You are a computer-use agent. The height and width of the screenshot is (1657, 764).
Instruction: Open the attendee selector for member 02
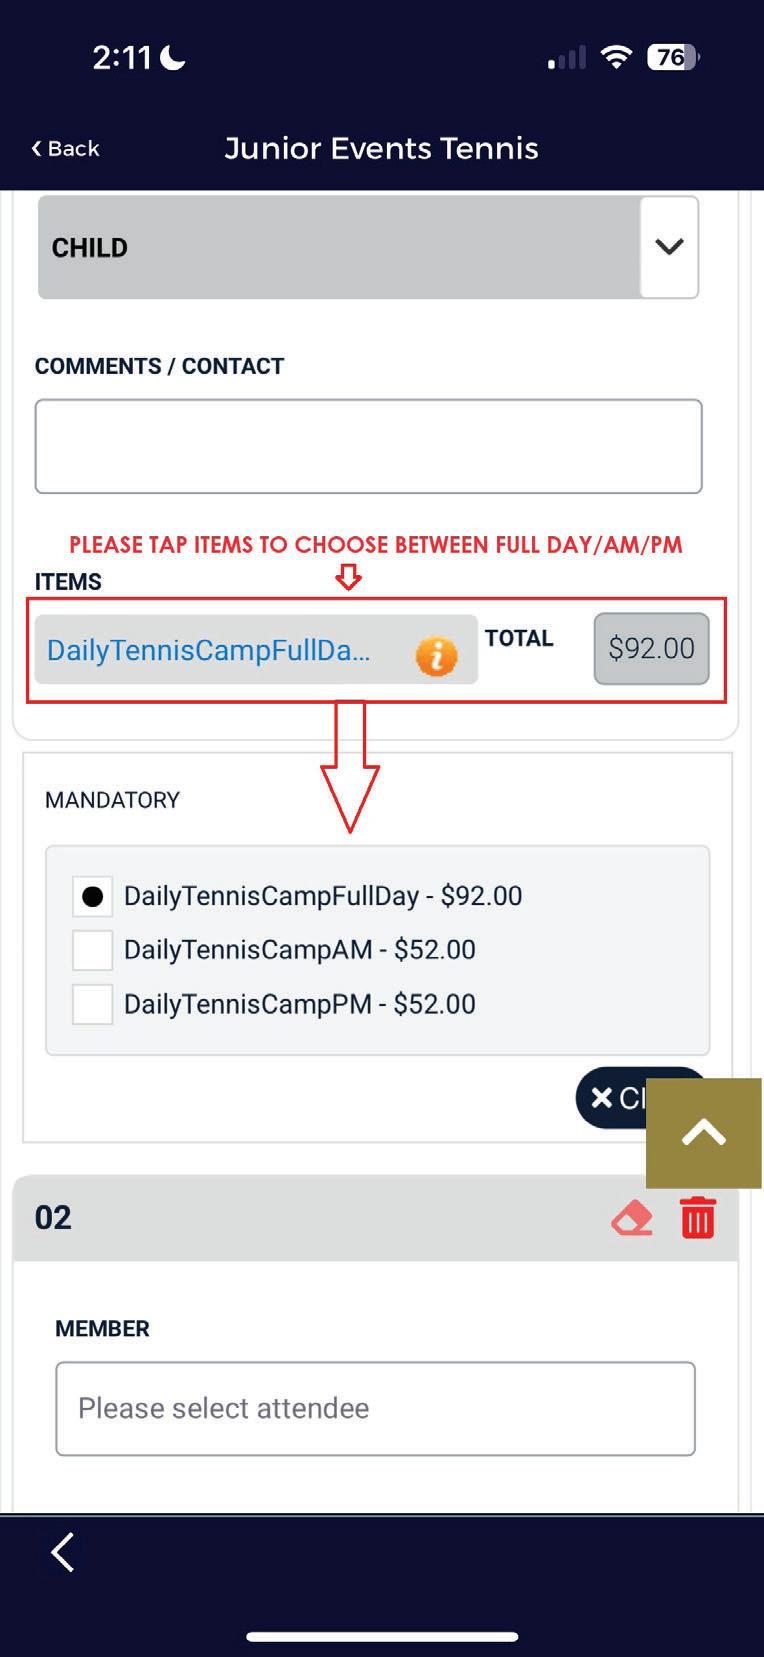[375, 1408]
